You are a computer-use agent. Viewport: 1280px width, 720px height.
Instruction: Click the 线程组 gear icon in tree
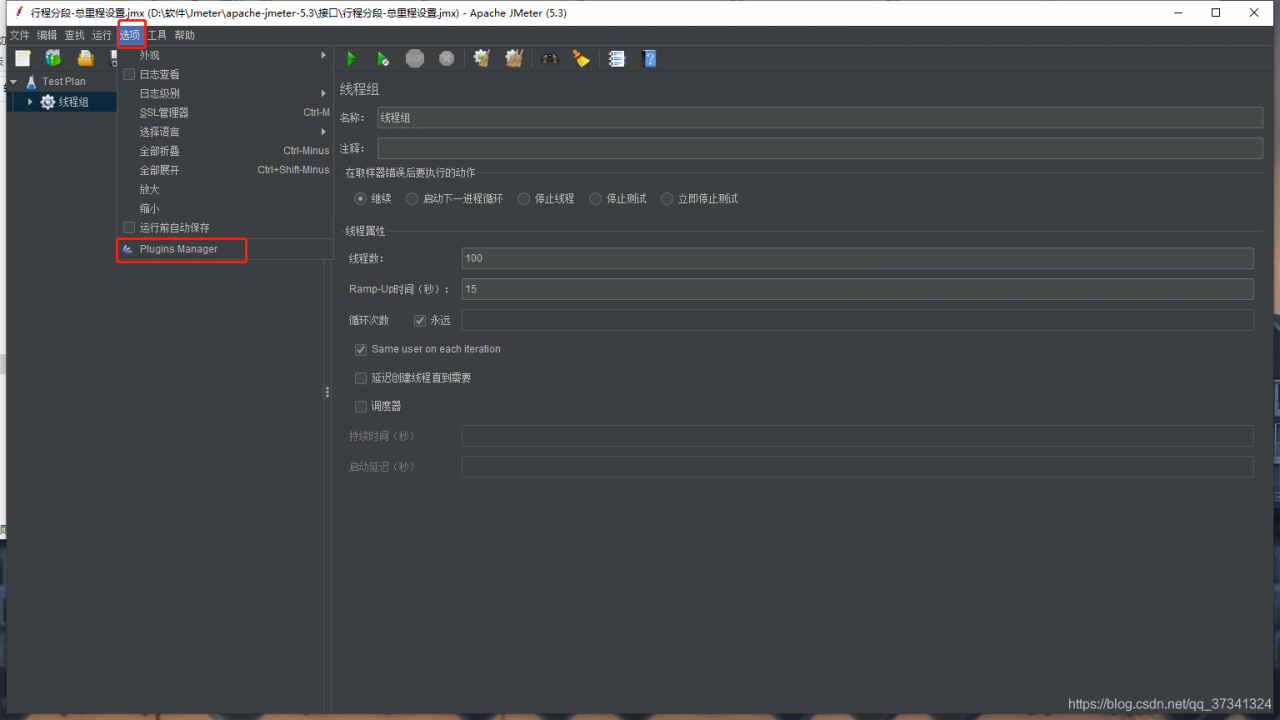click(x=48, y=102)
